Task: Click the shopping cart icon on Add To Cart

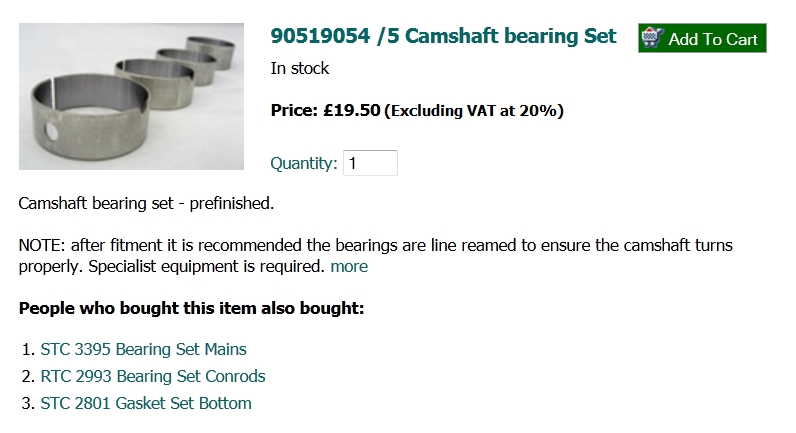Action: (x=652, y=39)
